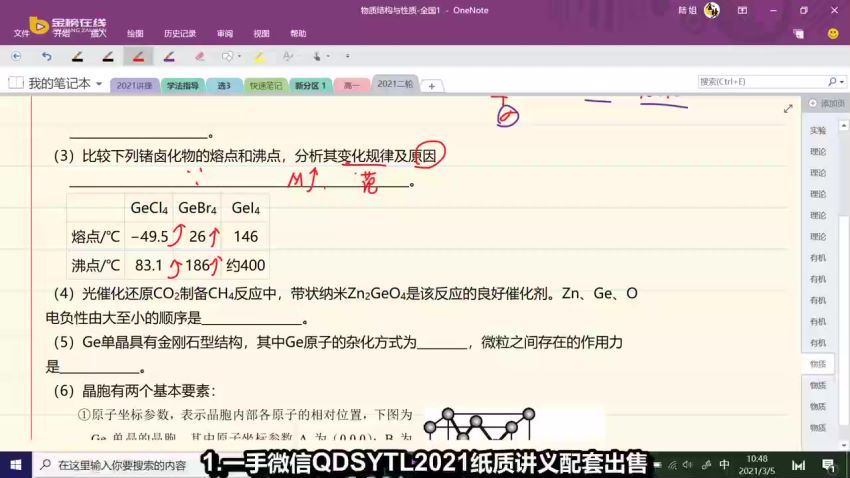
Task: Click the volume speaker tray icon
Action: pyautogui.click(x=688, y=465)
